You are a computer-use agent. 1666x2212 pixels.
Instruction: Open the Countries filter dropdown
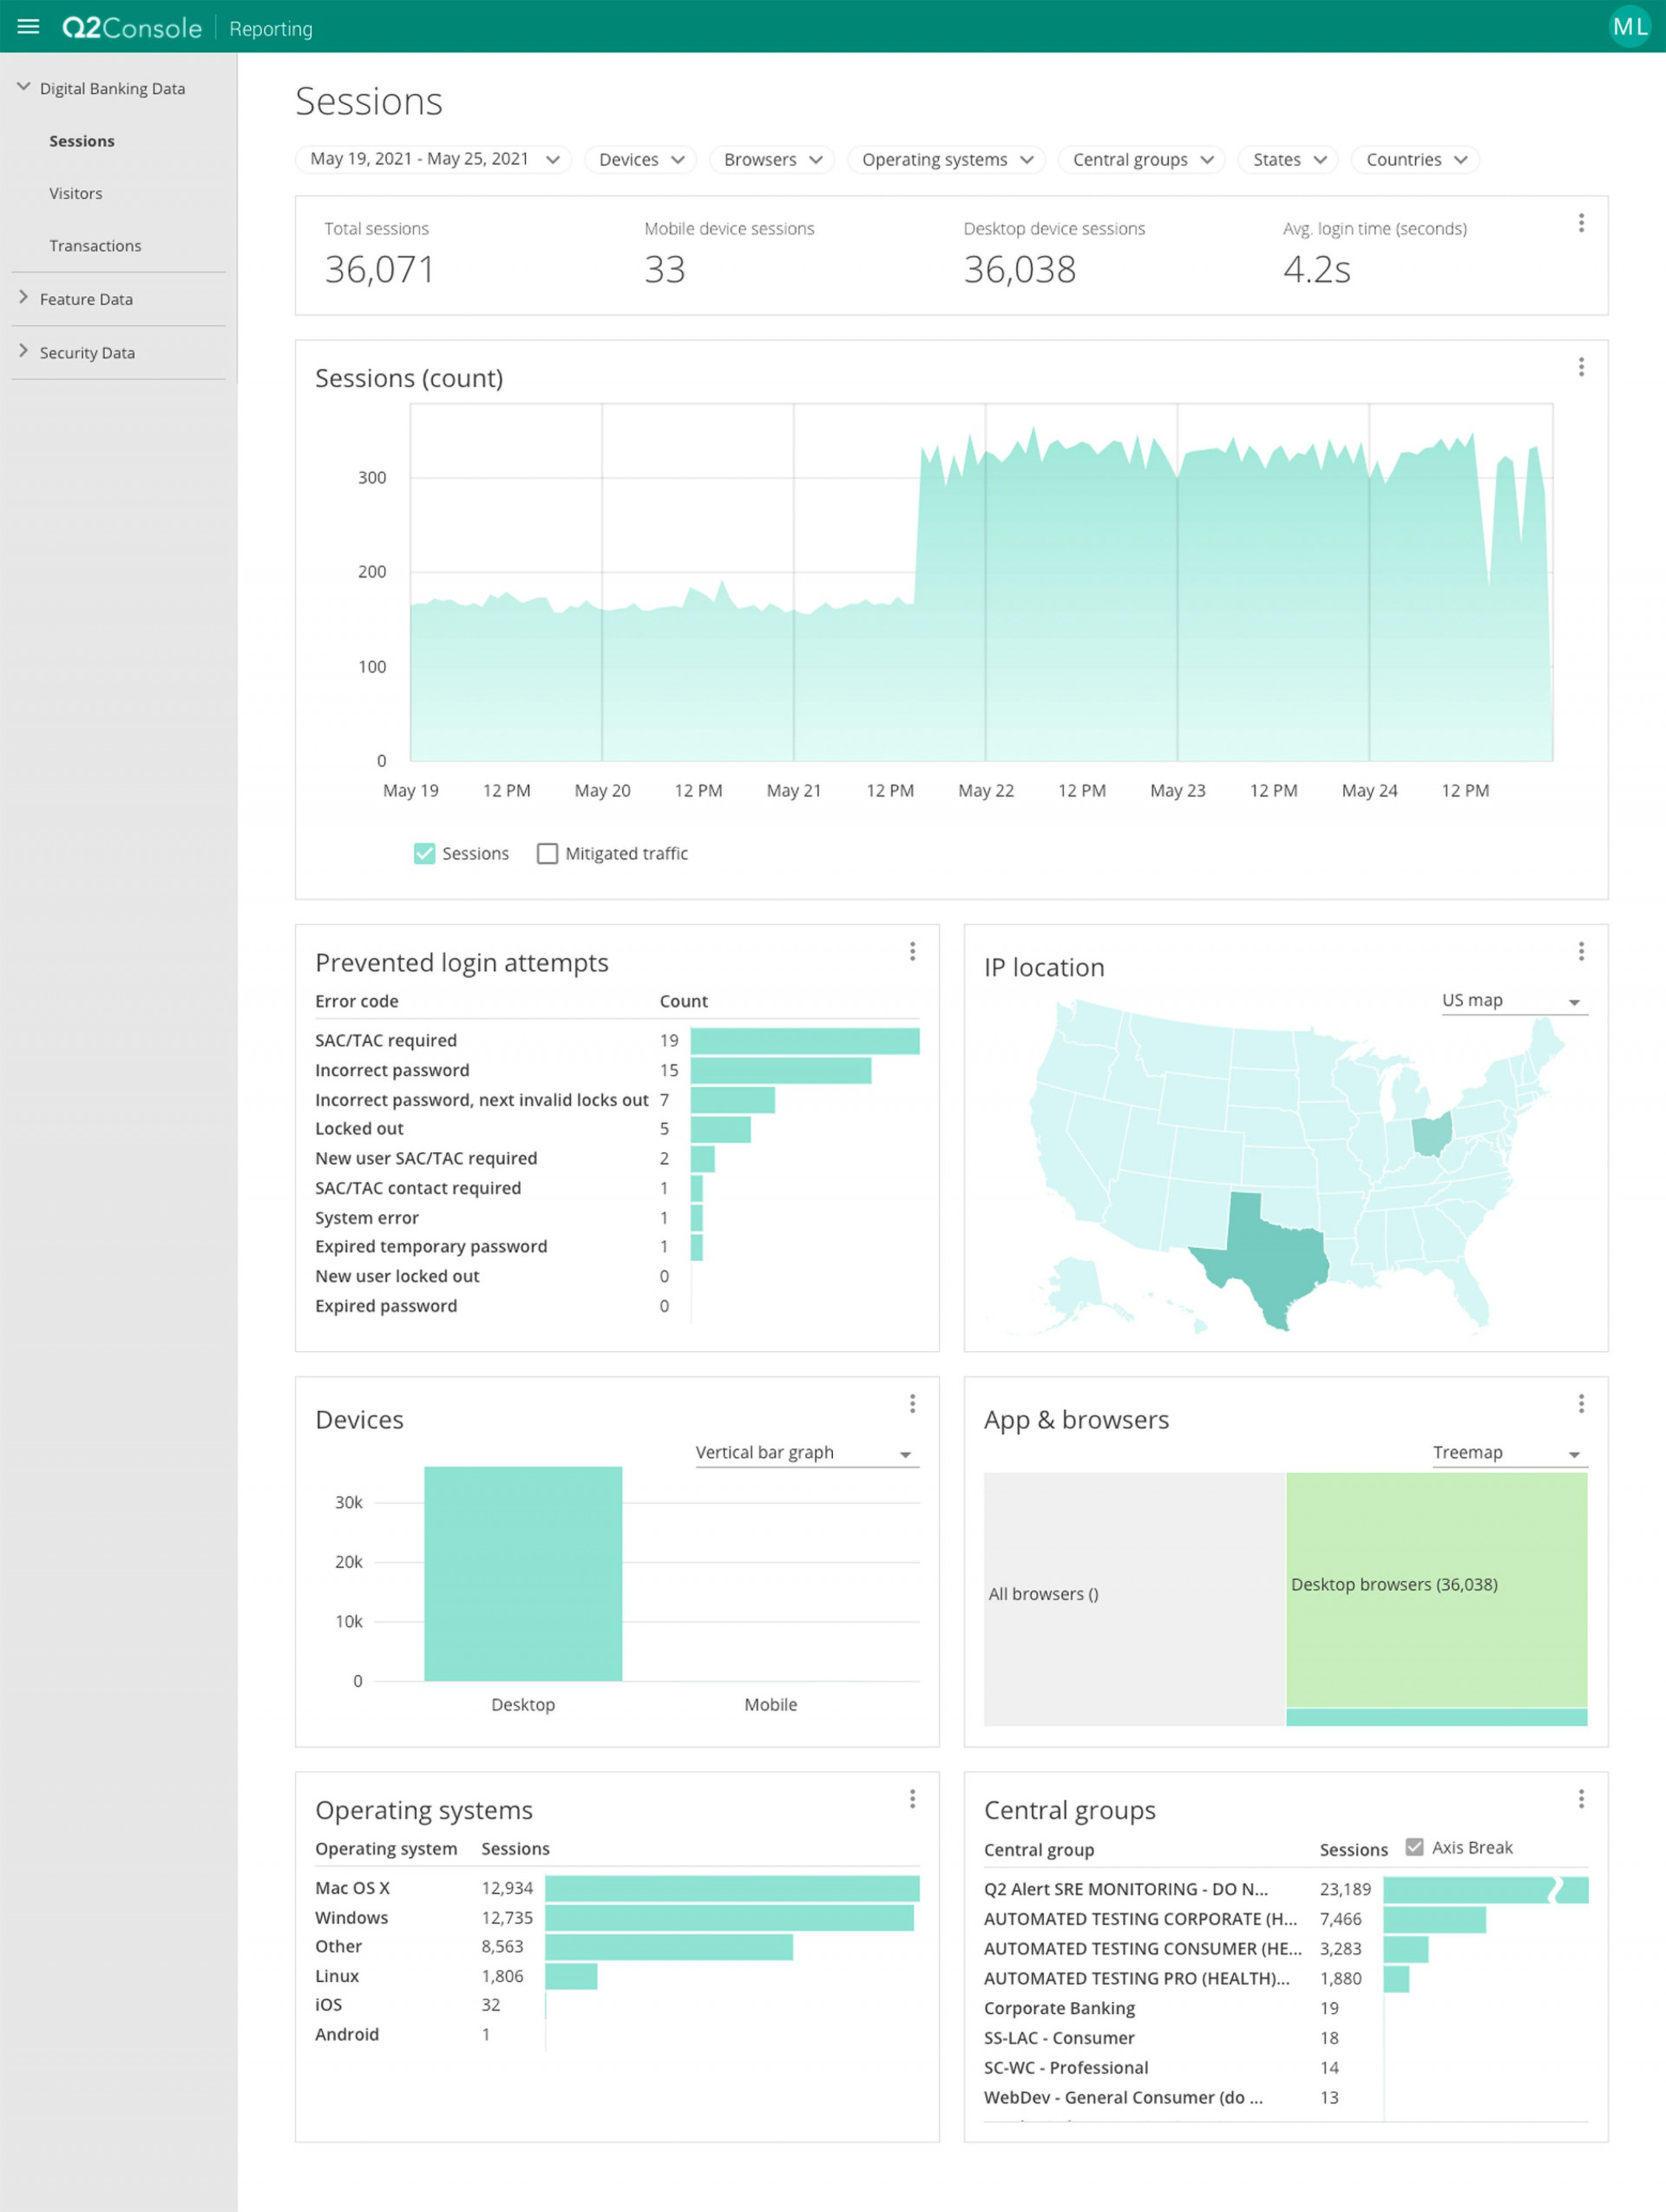tap(1414, 159)
